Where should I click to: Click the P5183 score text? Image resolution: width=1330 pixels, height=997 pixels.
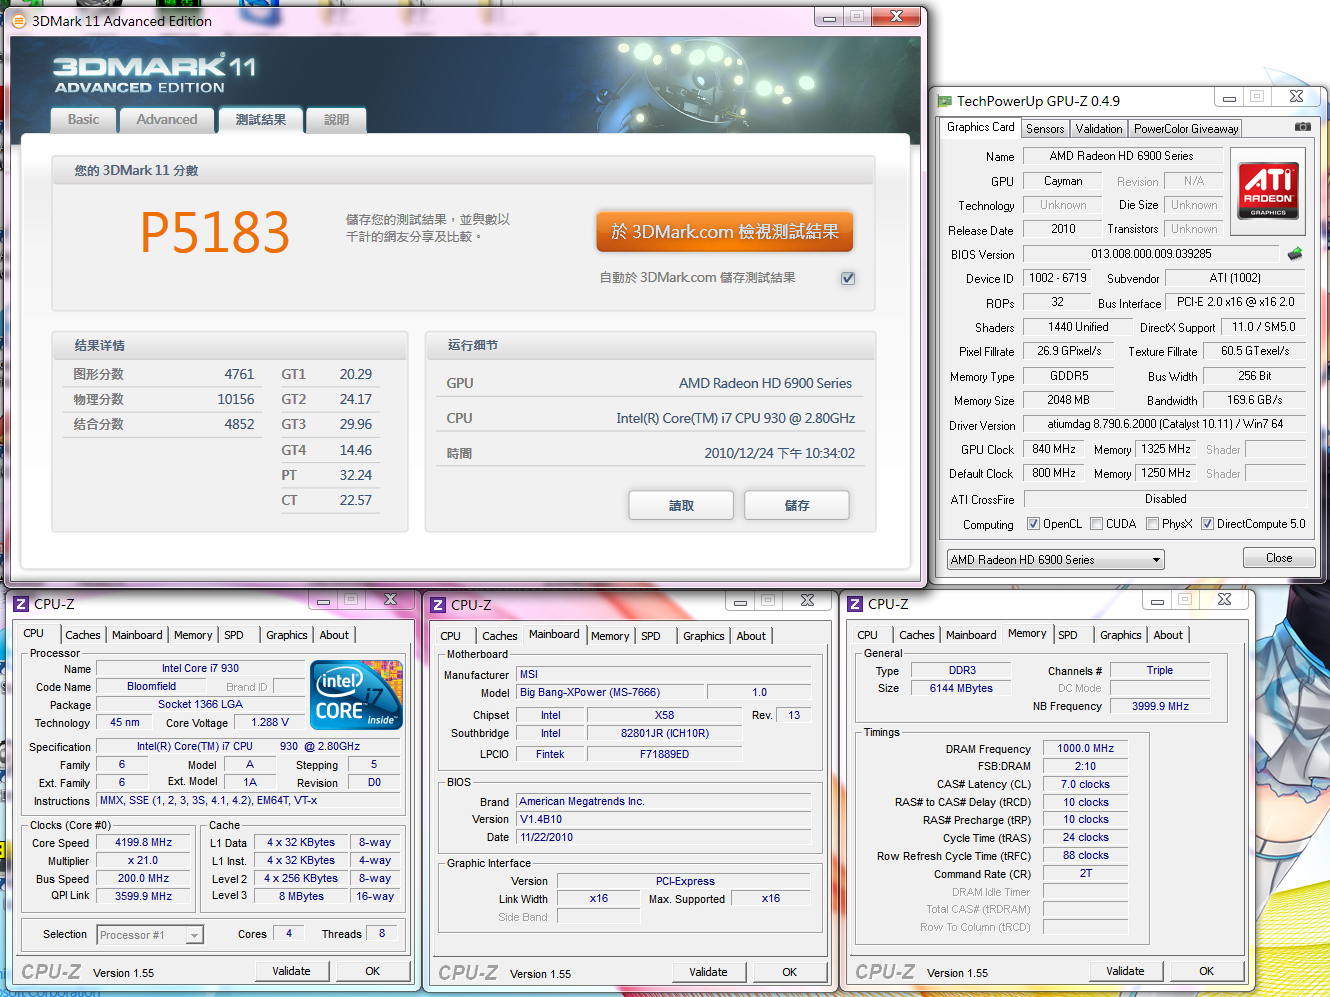[x=215, y=232]
